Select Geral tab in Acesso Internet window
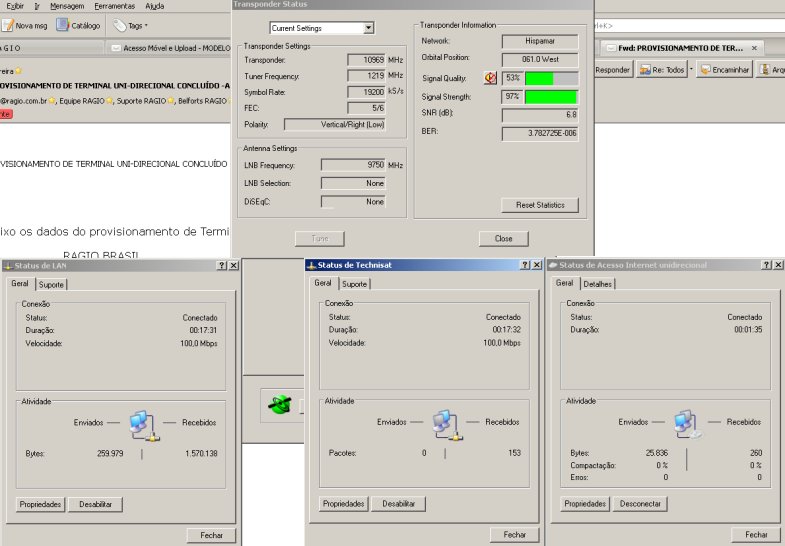Screen dimensions: 785x546 (x=564, y=283)
